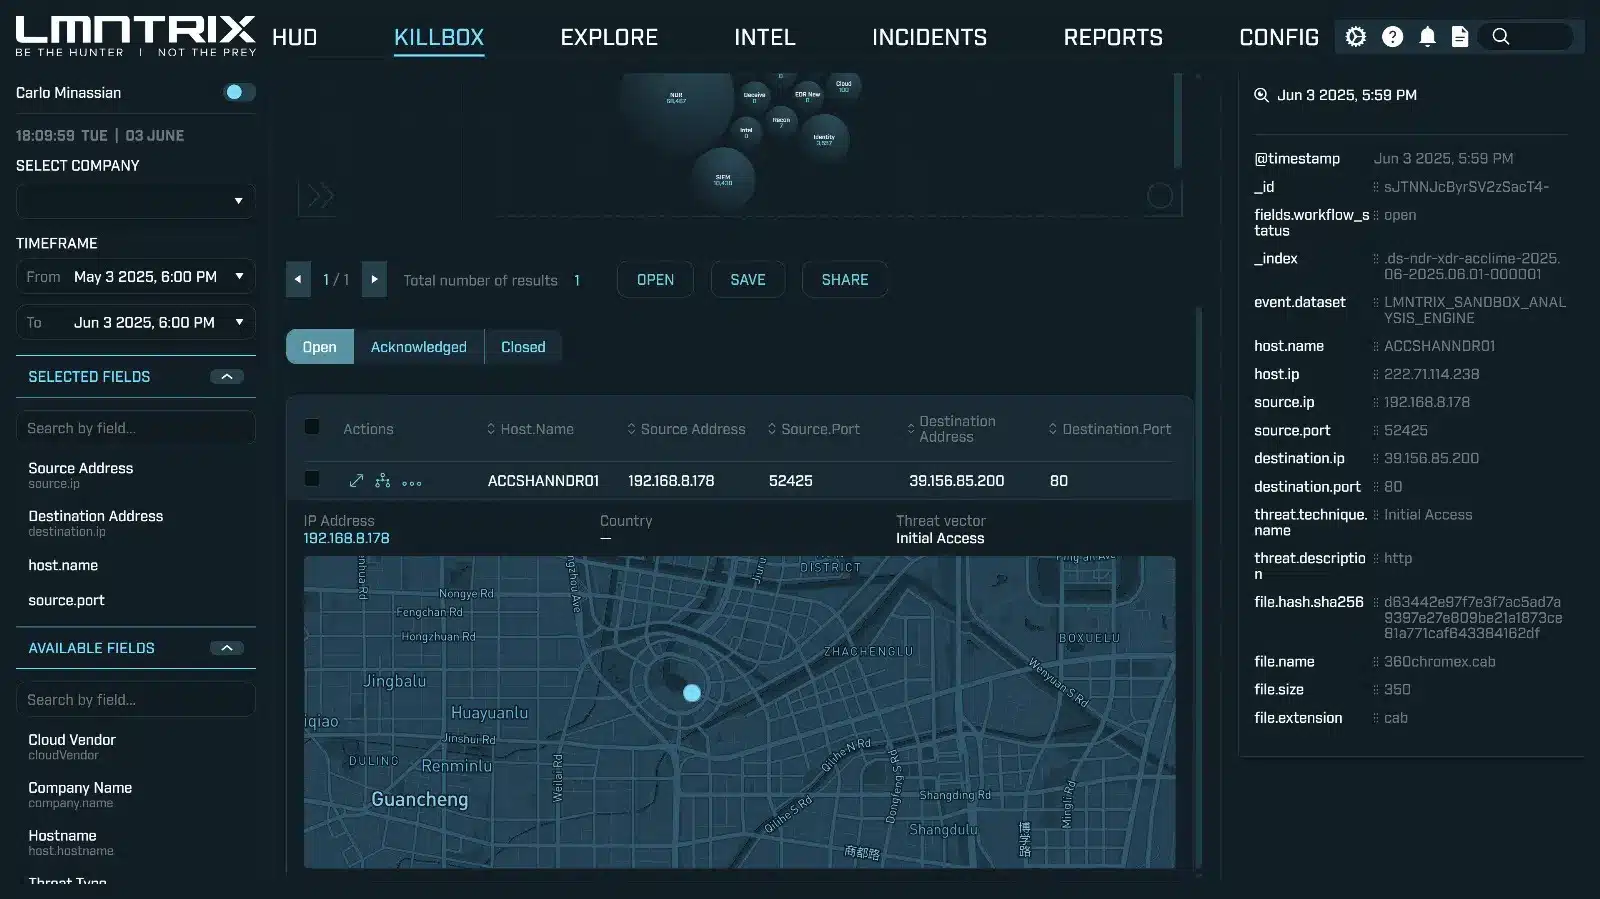Toggle the switch next to Carlo Minassian
1600x899 pixels.
(238, 92)
